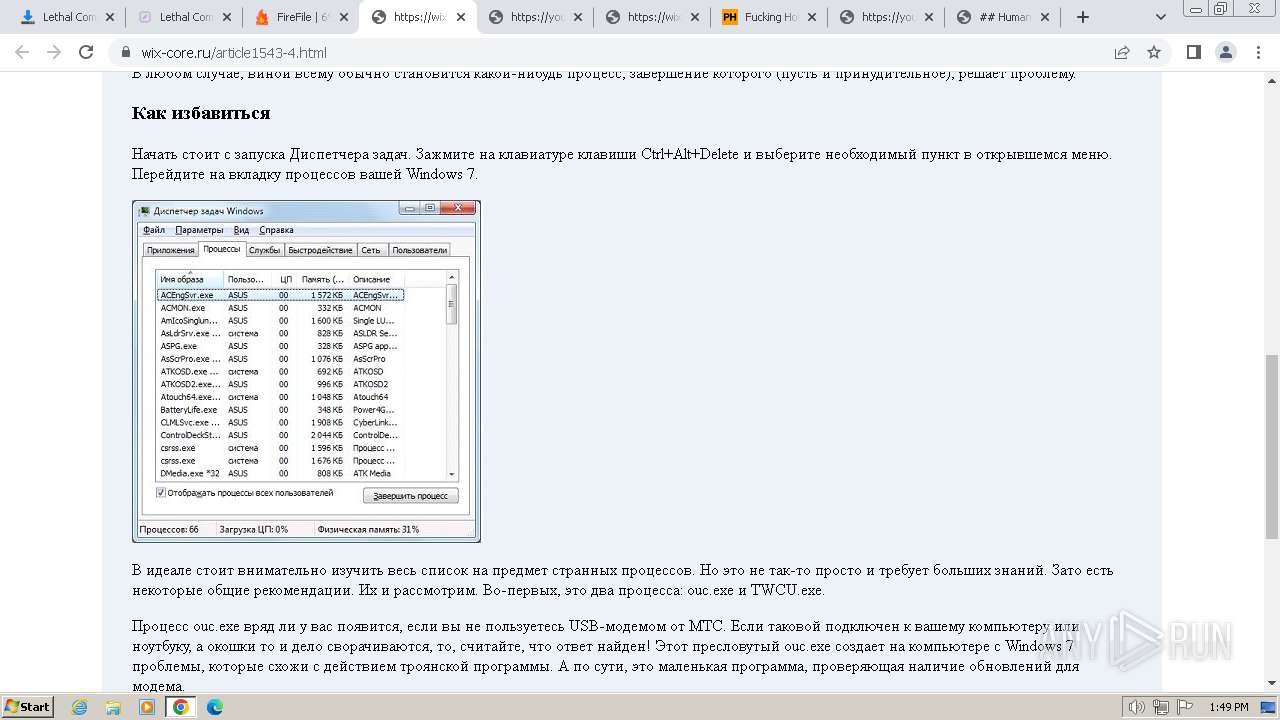
Task: Open a new tab with plus button
Action: click(1082, 17)
